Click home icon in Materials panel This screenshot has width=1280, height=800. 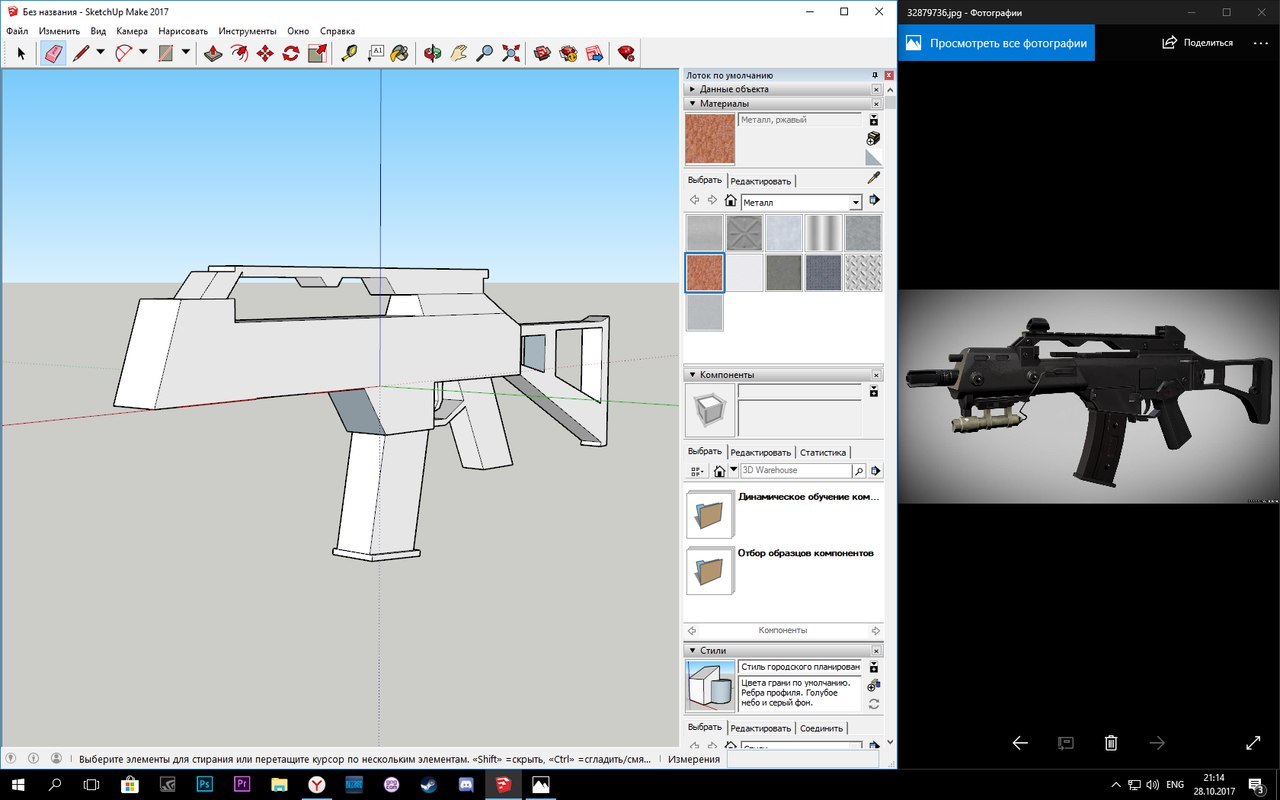coord(730,201)
